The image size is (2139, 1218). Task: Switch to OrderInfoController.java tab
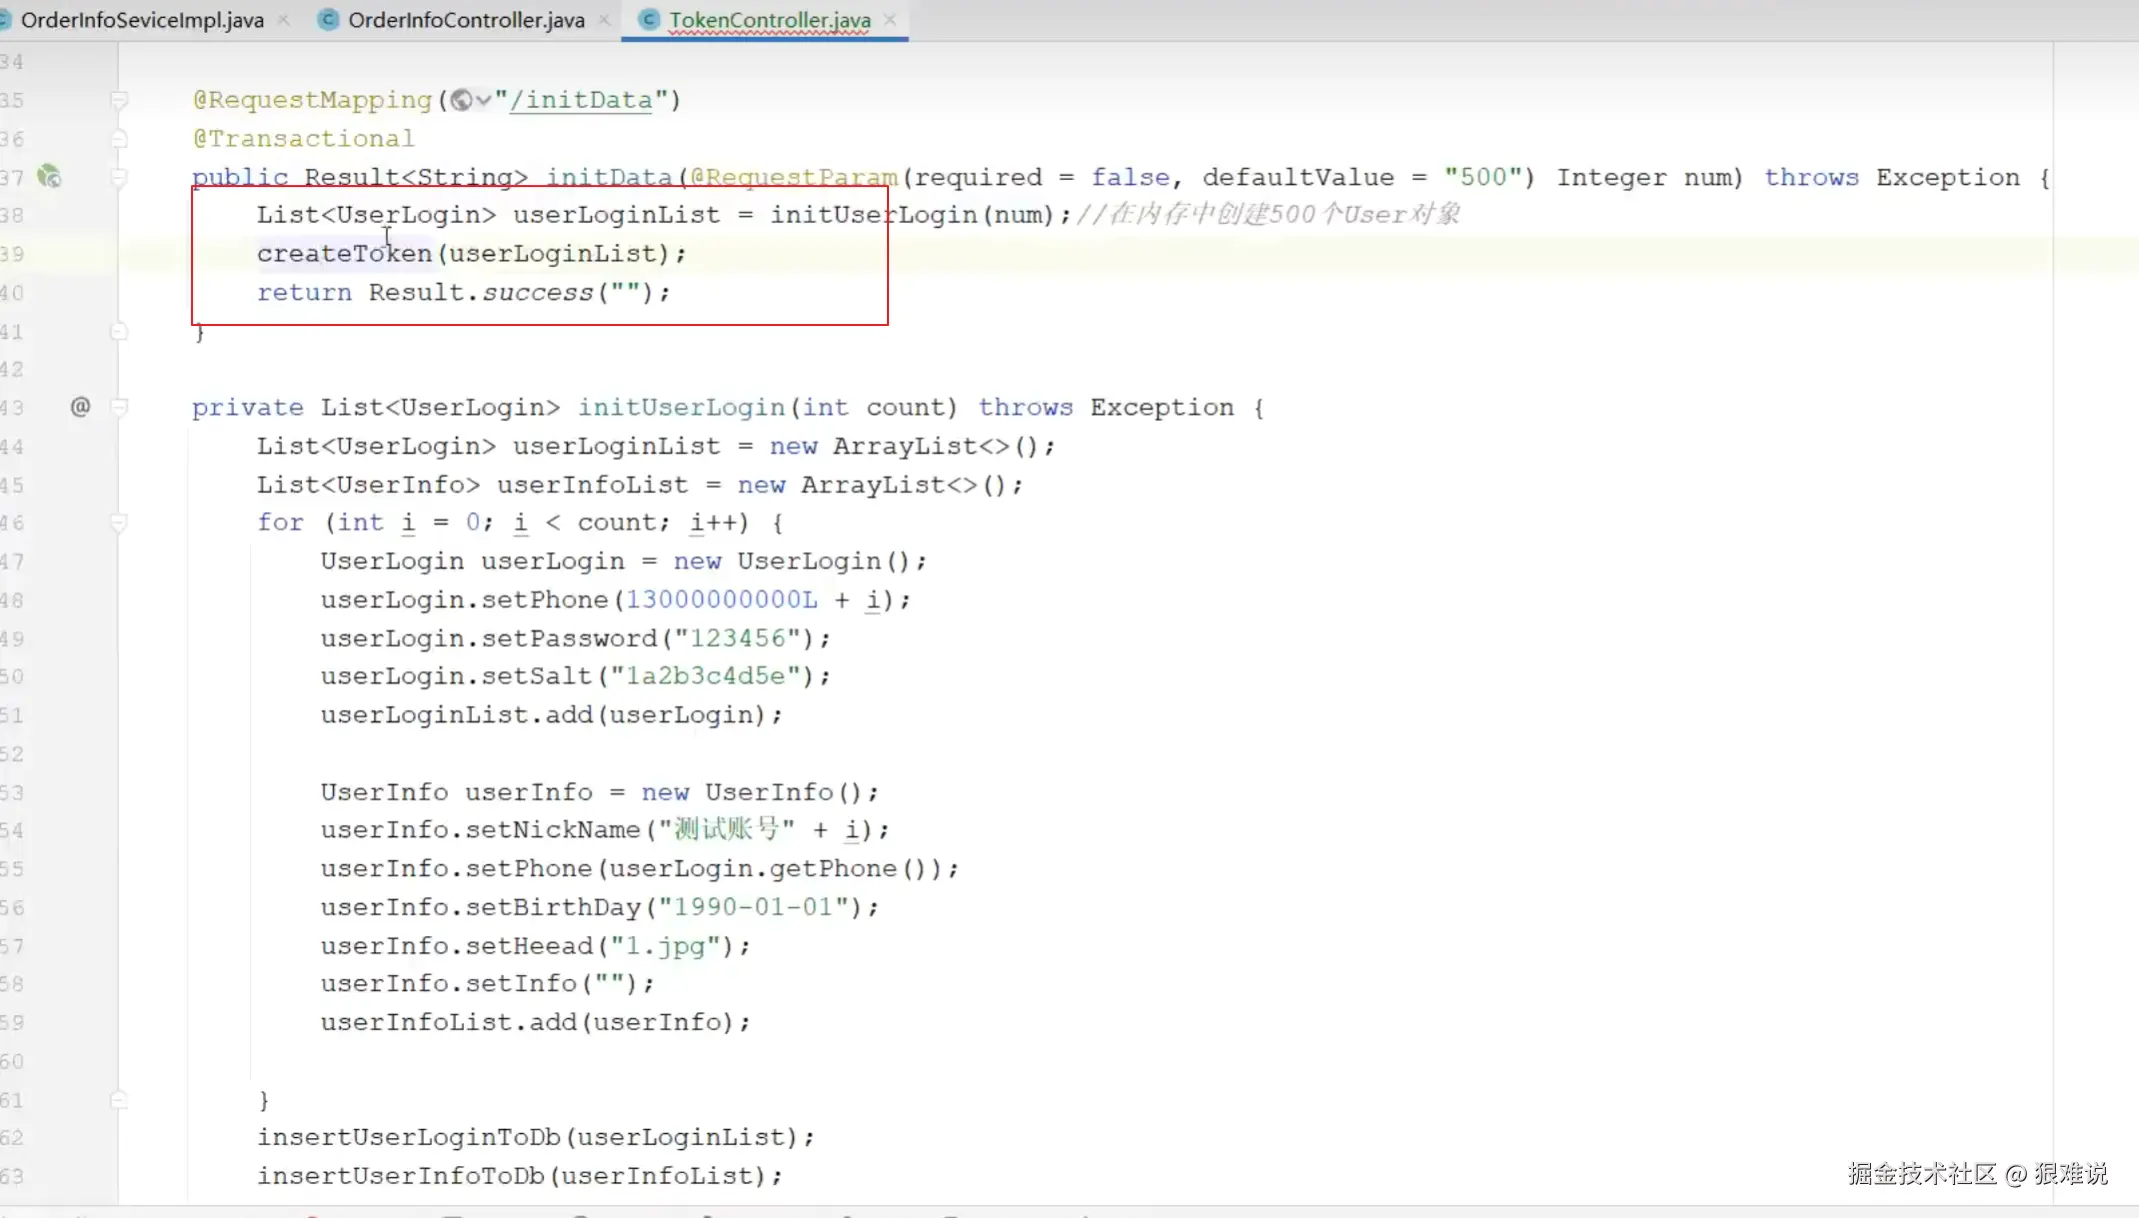[466, 20]
